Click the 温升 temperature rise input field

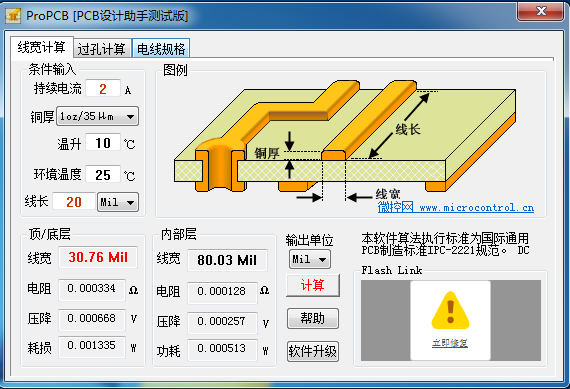(103, 143)
